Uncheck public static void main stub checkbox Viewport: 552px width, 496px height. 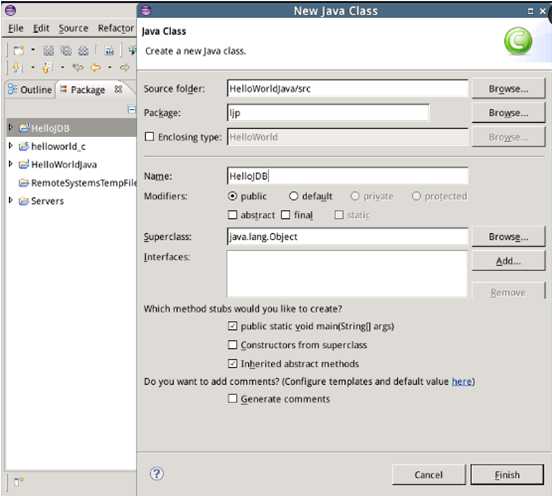232,326
